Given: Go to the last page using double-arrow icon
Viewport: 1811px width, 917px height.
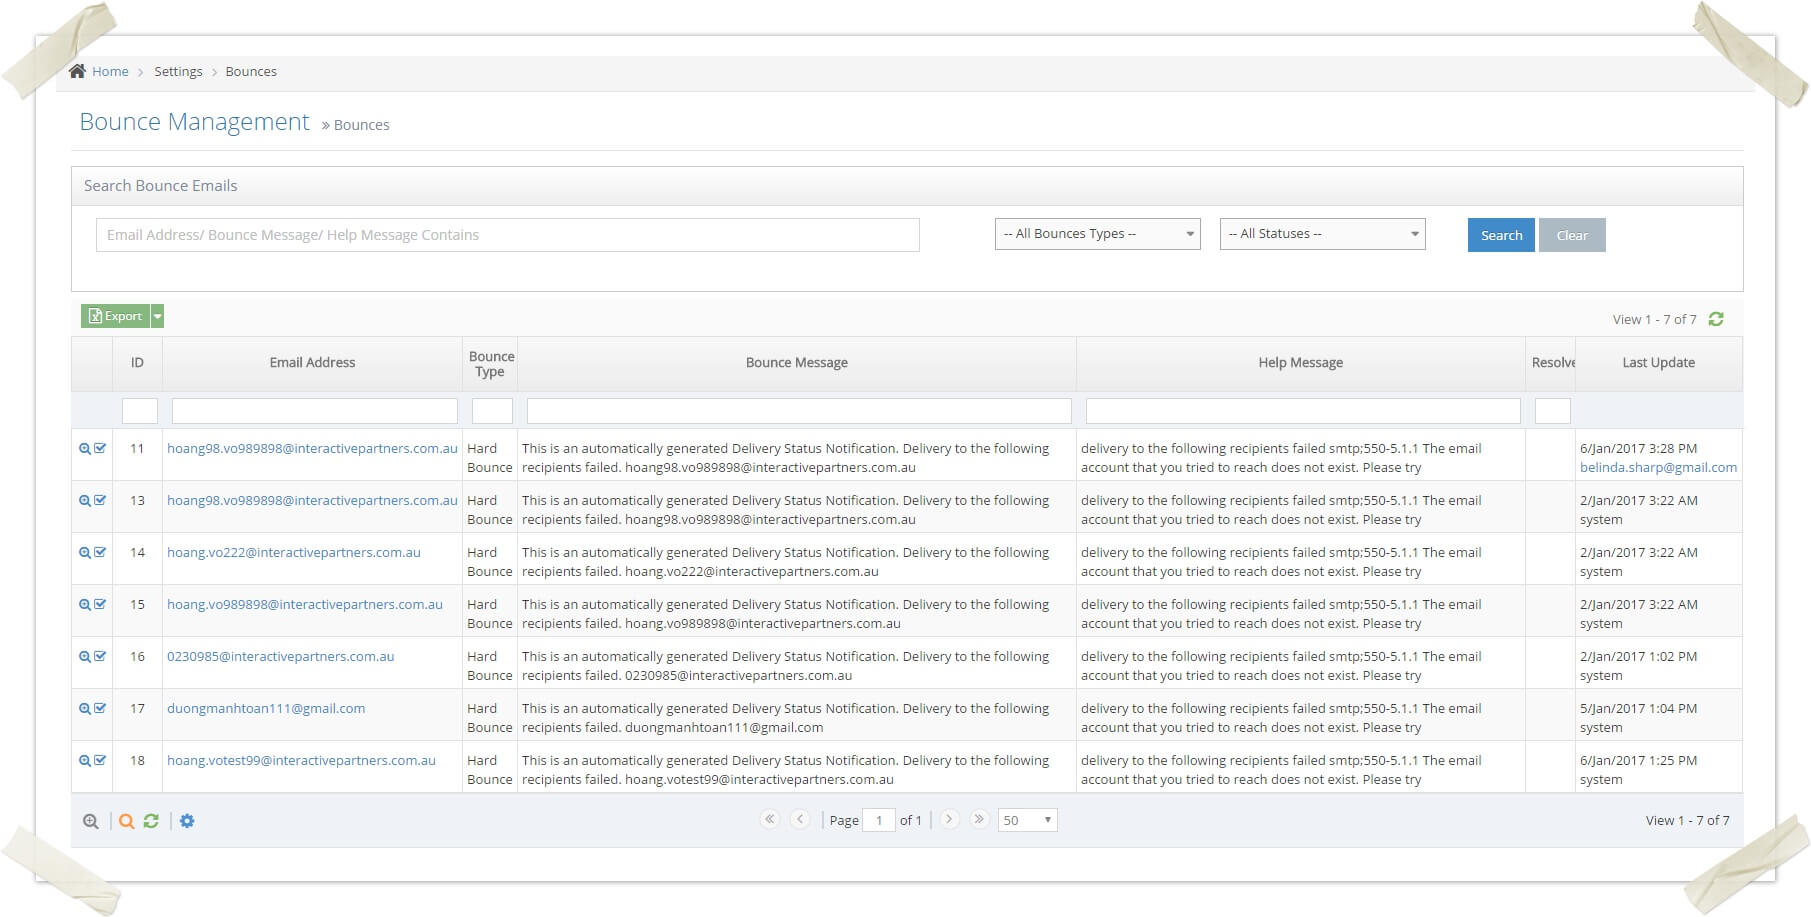Looking at the screenshot, I should tap(979, 819).
